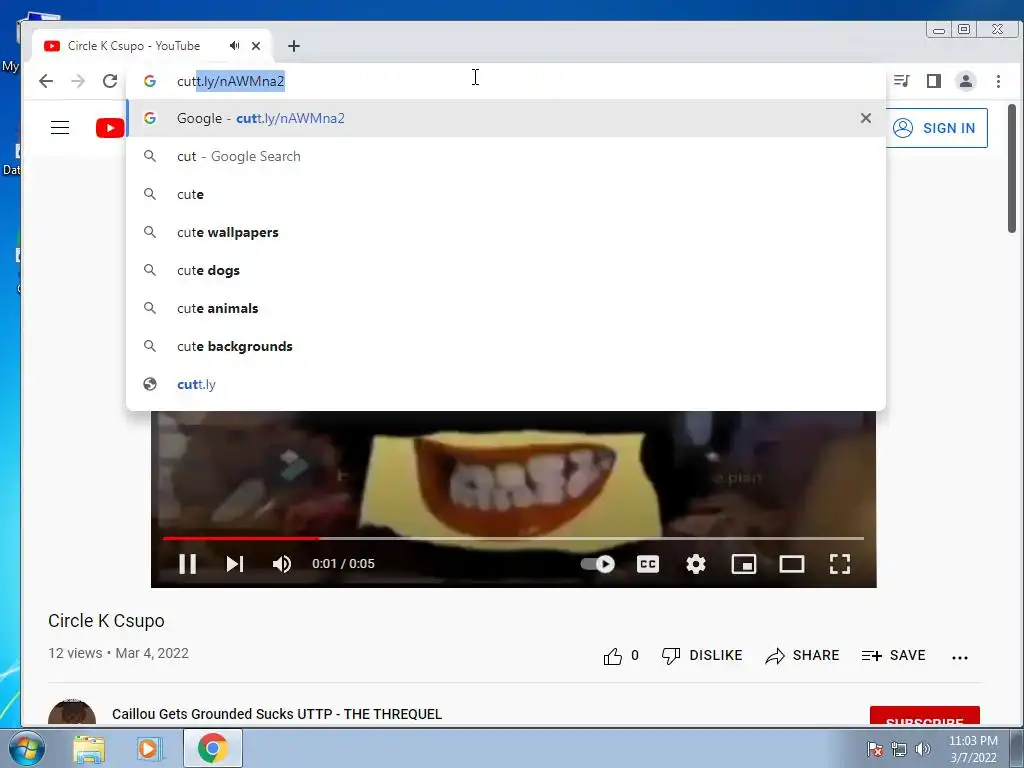Screen dimensions: 1024x768
Task: Choose the 'cute' search suggestion
Action: tap(506, 194)
